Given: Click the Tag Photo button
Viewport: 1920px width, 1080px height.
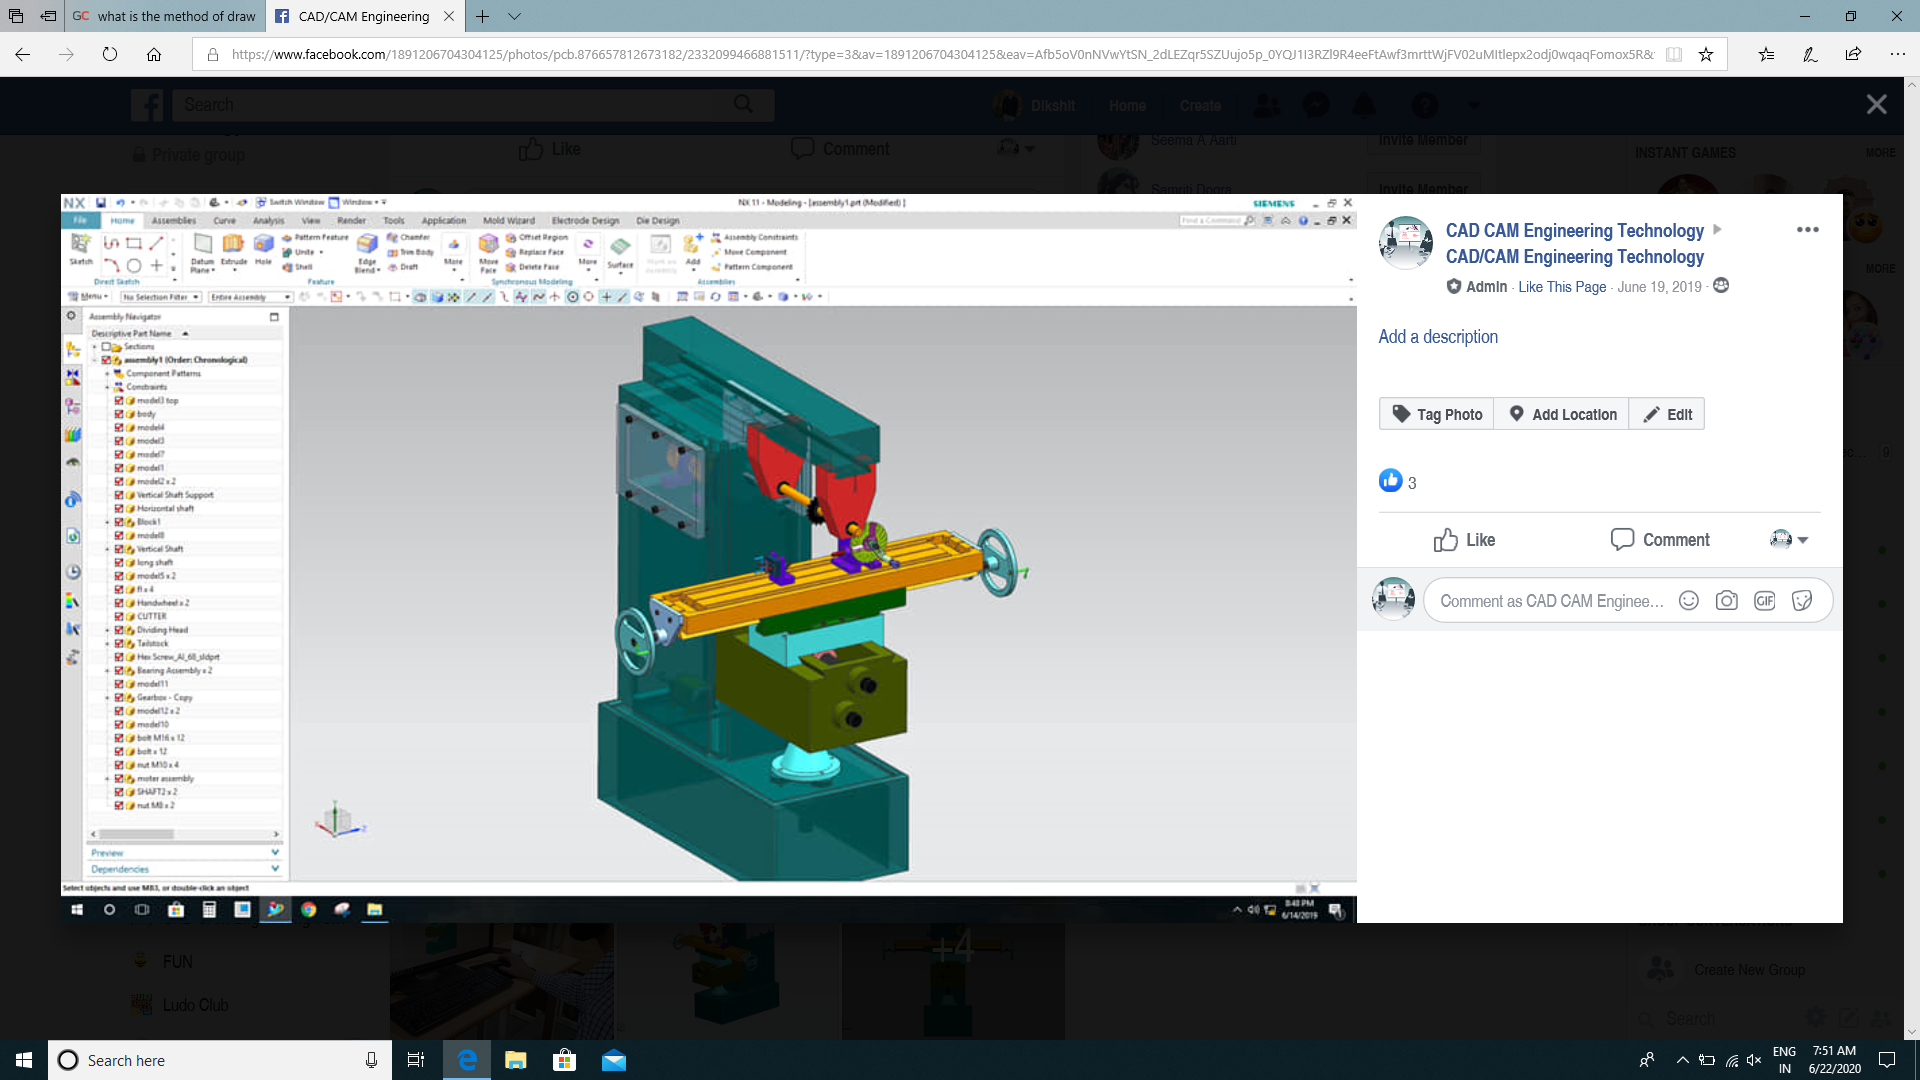Looking at the screenshot, I should click(1437, 414).
